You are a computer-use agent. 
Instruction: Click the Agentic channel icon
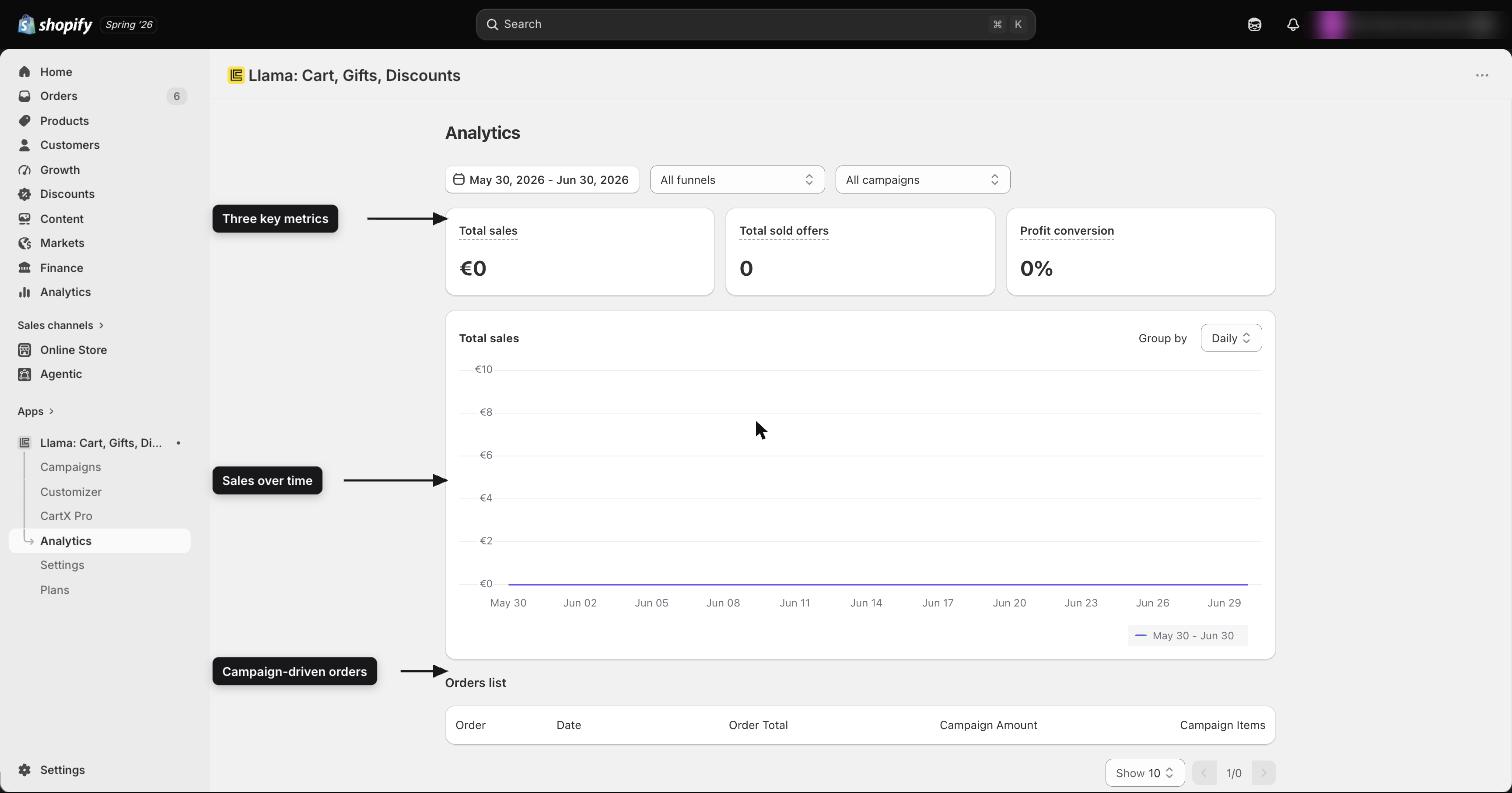pos(25,374)
